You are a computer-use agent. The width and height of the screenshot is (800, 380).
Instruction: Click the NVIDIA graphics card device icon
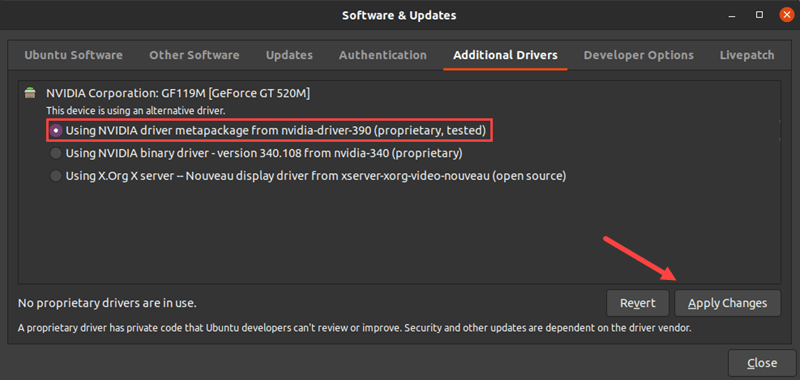(30, 93)
